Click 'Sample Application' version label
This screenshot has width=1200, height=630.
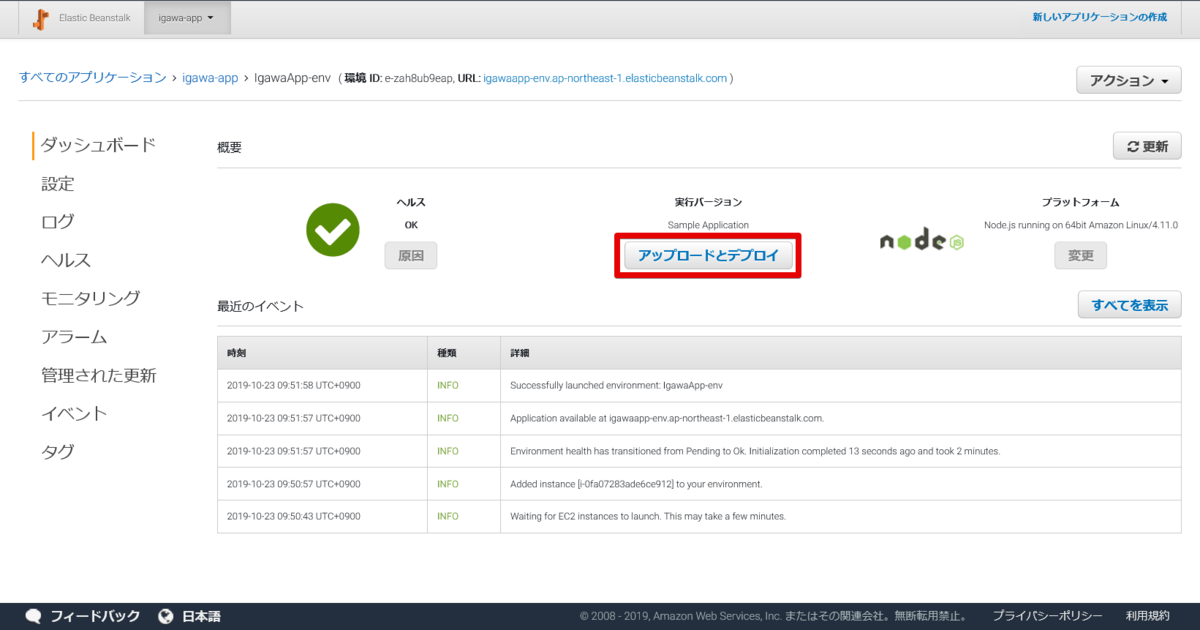click(708, 225)
